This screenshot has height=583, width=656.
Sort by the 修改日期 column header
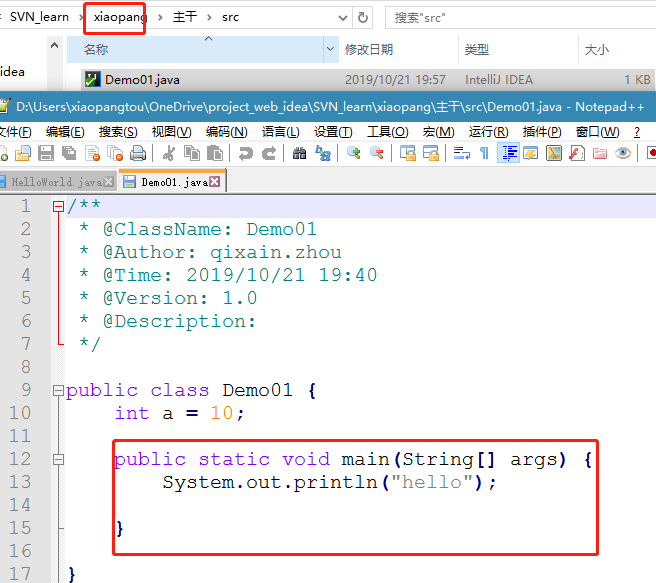tap(398, 49)
